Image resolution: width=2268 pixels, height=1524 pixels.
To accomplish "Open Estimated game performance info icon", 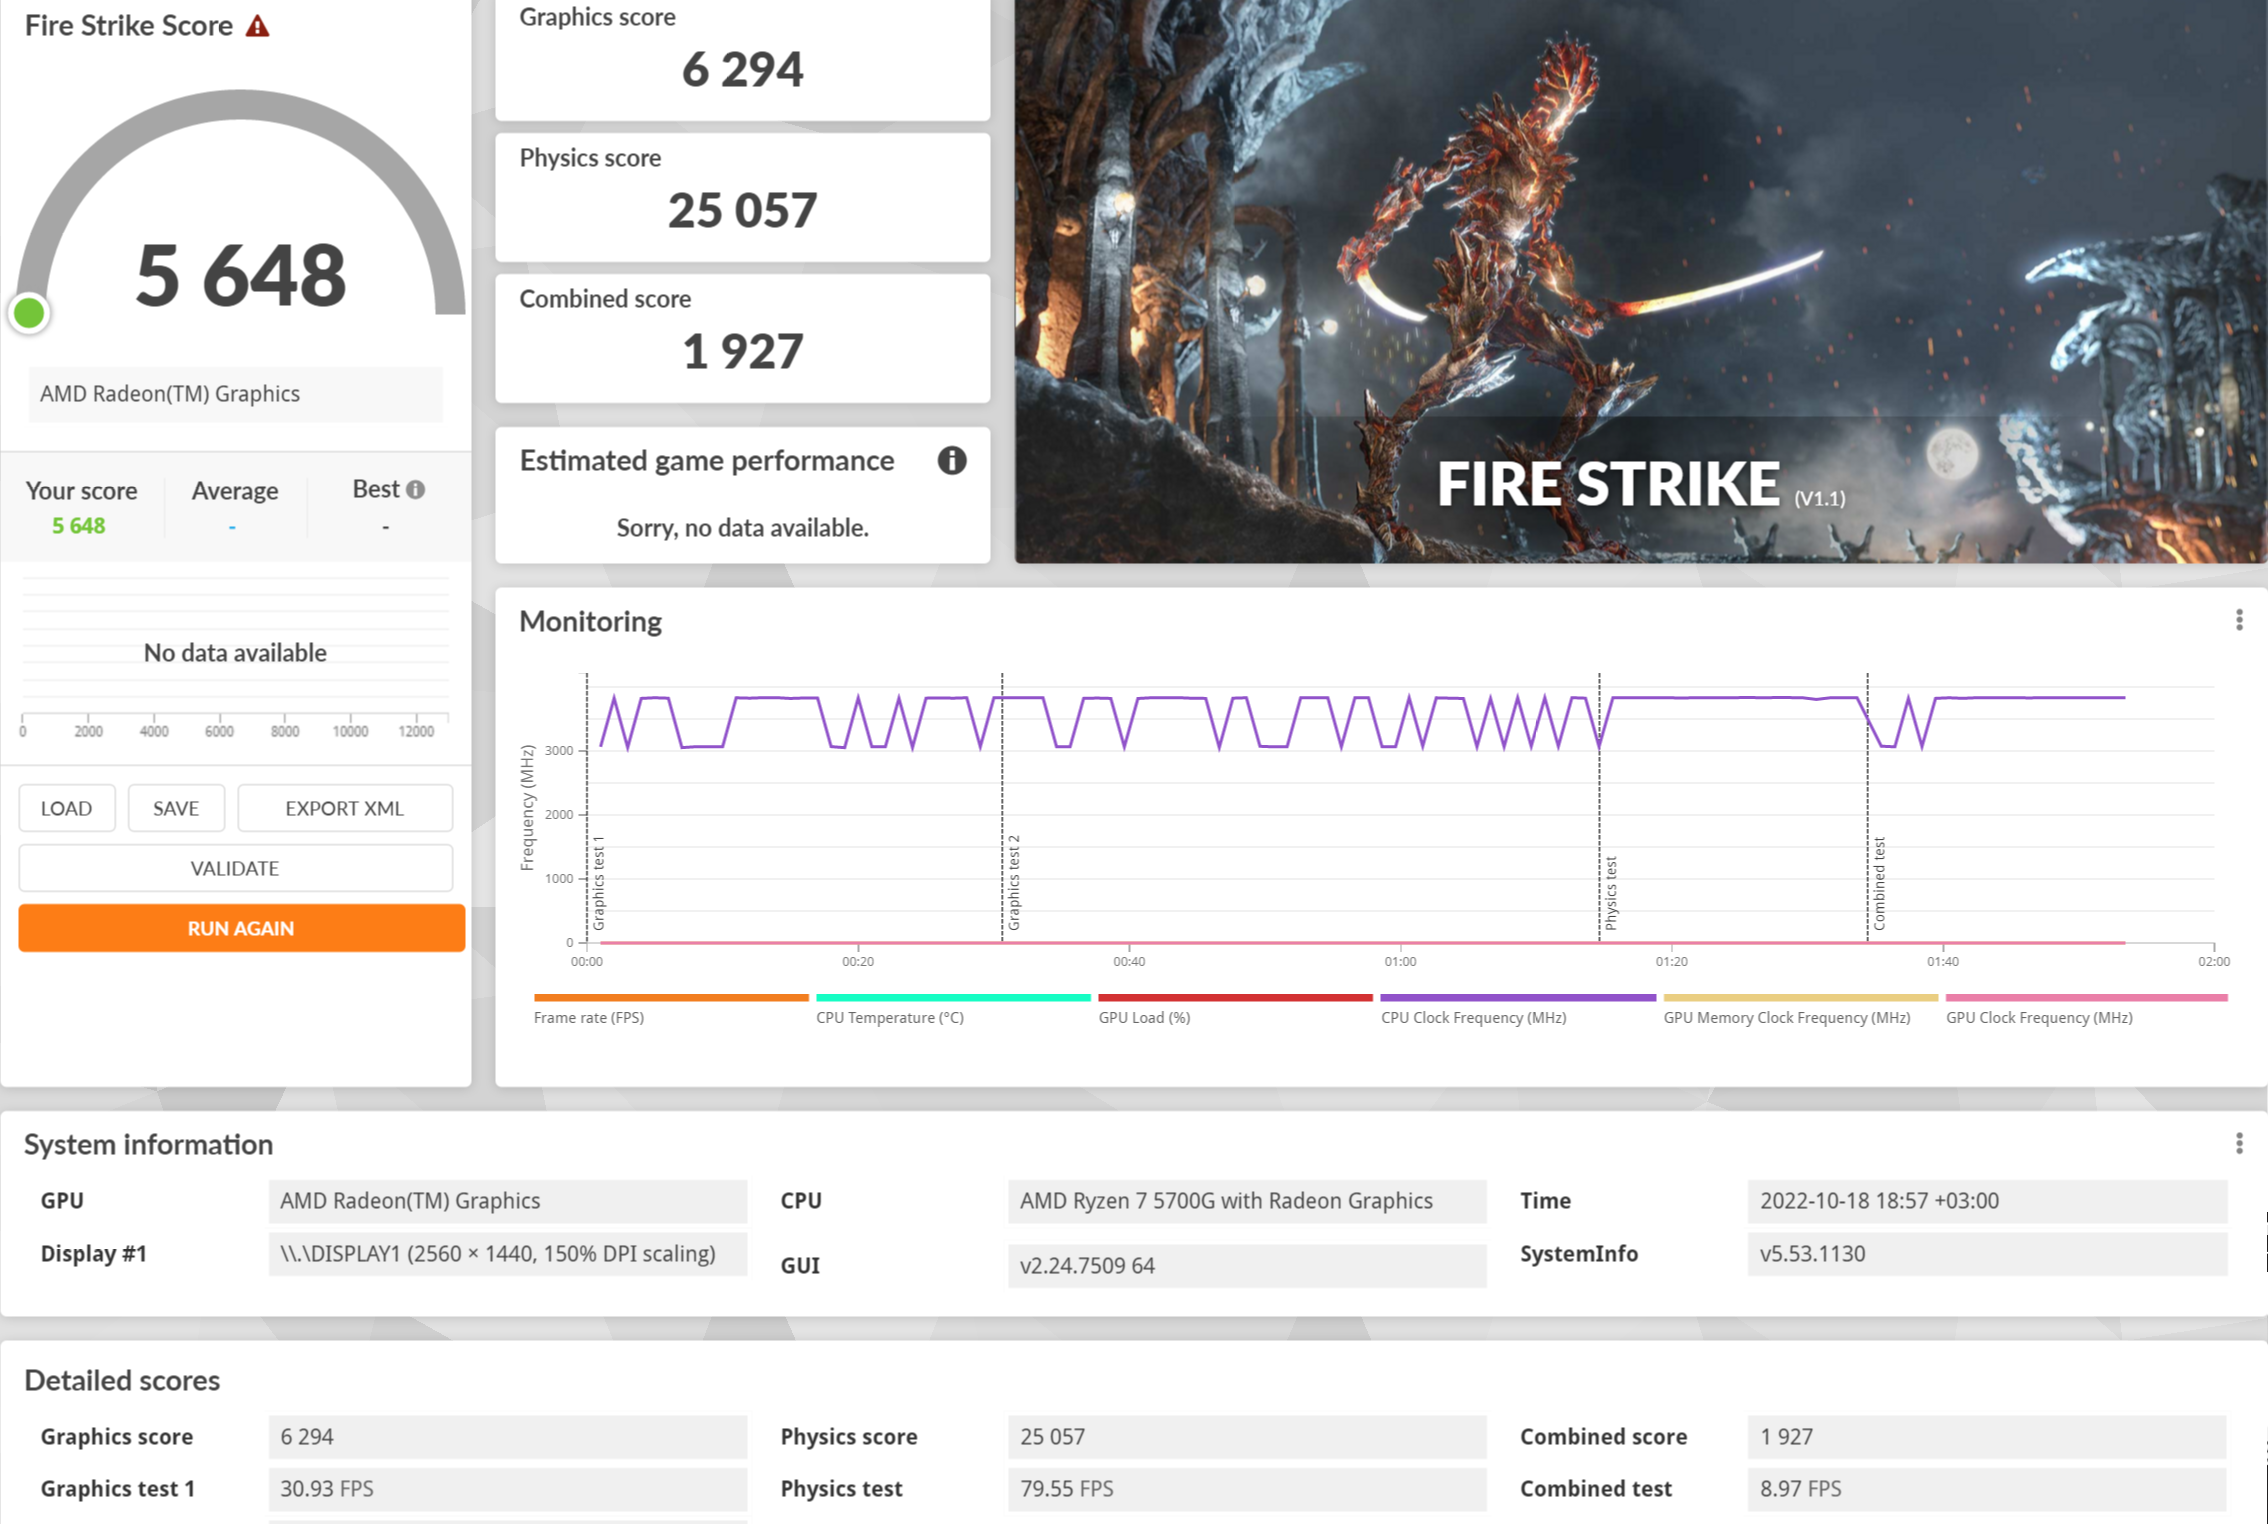I will pos(951,460).
